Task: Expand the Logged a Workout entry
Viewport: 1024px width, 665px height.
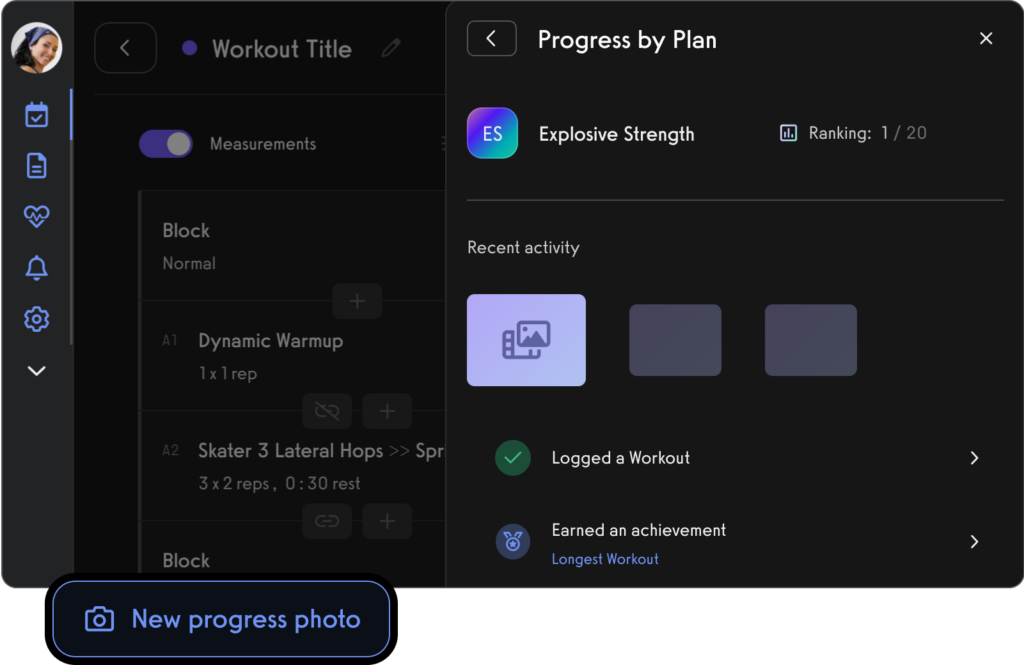Action: point(974,457)
